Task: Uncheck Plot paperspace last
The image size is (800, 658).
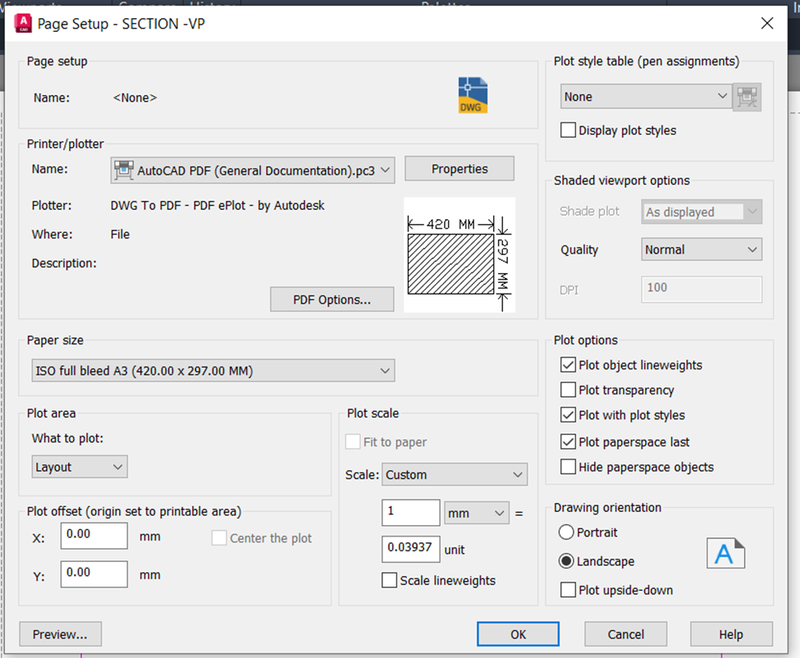Action: click(568, 441)
